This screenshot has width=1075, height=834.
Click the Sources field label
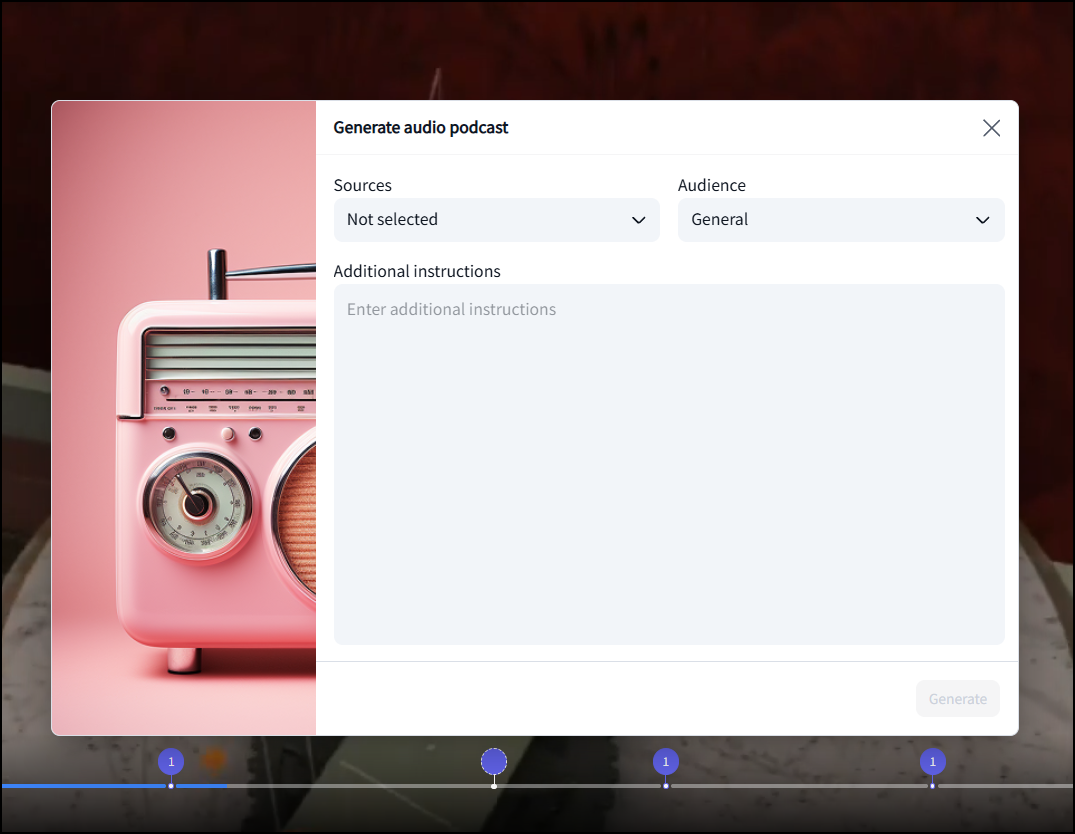(x=363, y=185)
